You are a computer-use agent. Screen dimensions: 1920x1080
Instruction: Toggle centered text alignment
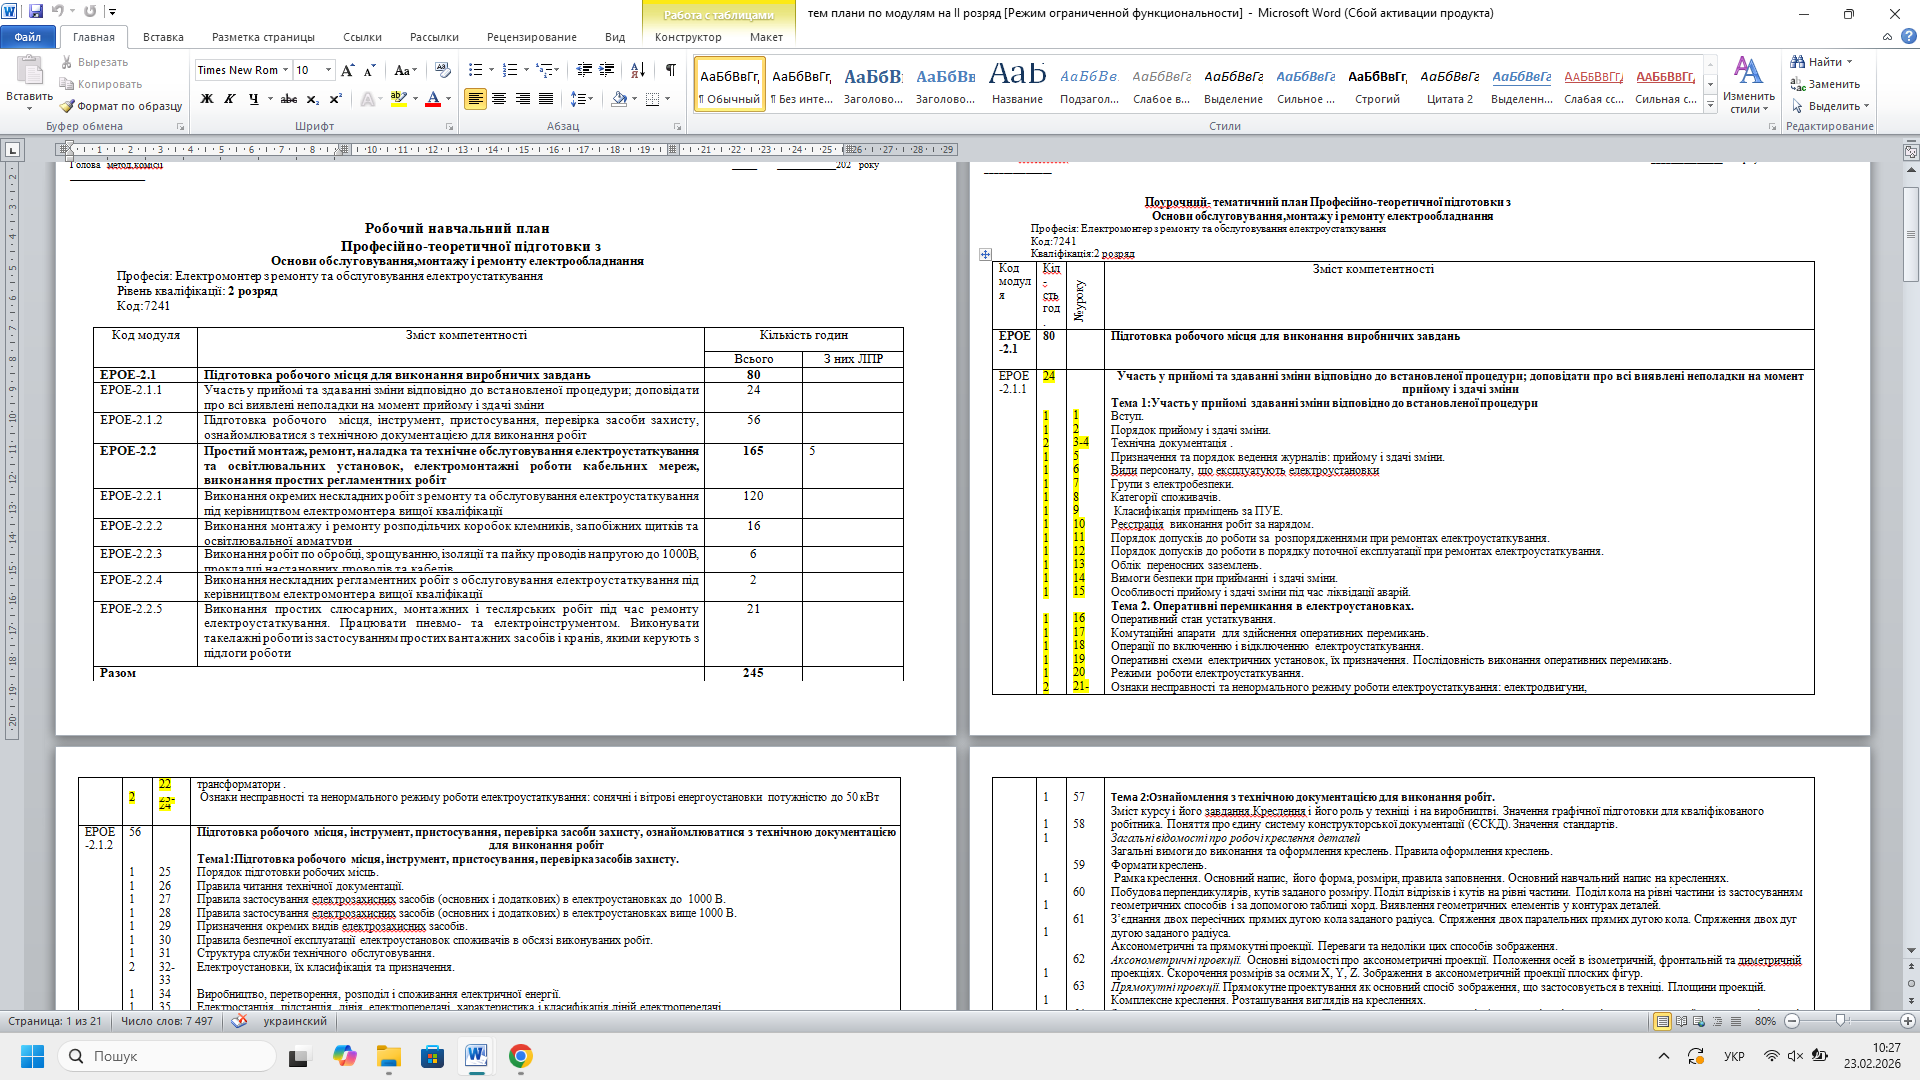point(498,99)
